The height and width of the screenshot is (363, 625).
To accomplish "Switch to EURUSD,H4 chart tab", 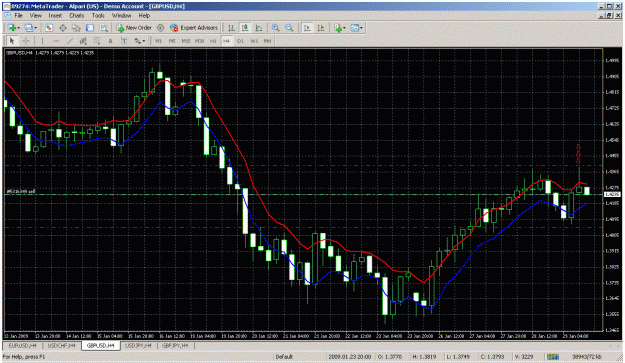I will tap(23, 345).
